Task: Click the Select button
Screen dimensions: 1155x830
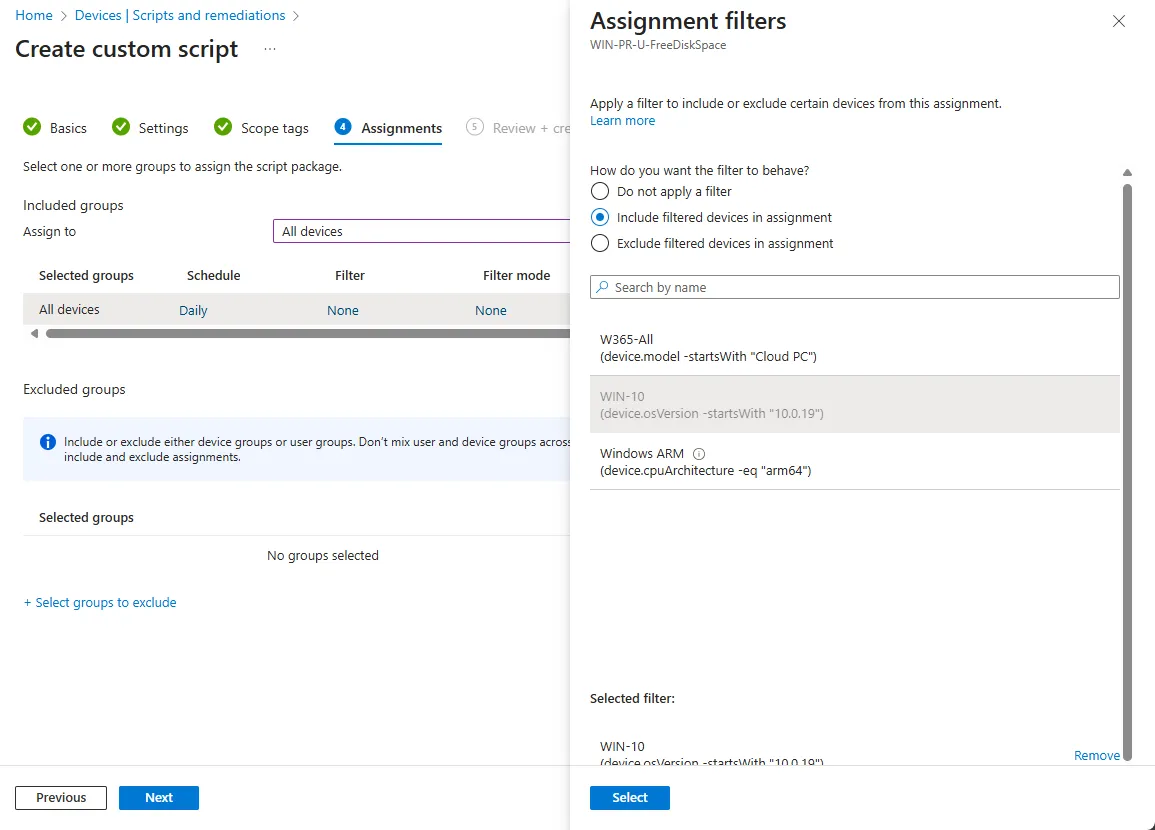Action: (630, 798)
